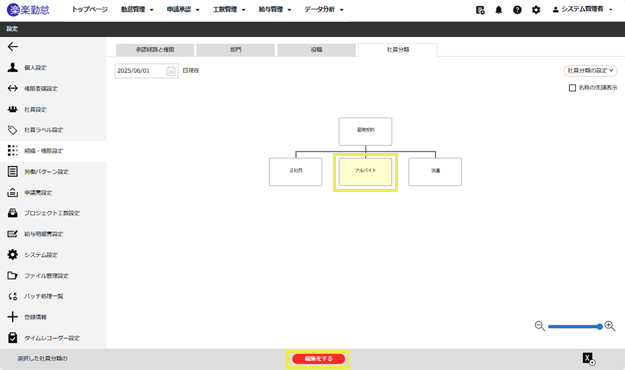Select the 社員分類 tab

click(x=398, y=50)
